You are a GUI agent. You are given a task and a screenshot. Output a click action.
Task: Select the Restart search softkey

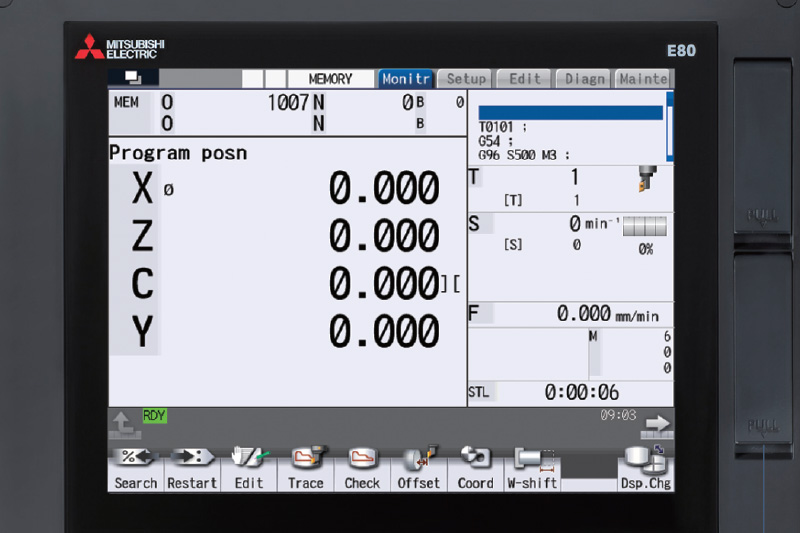pyautogui.click(x=192, y=467)
